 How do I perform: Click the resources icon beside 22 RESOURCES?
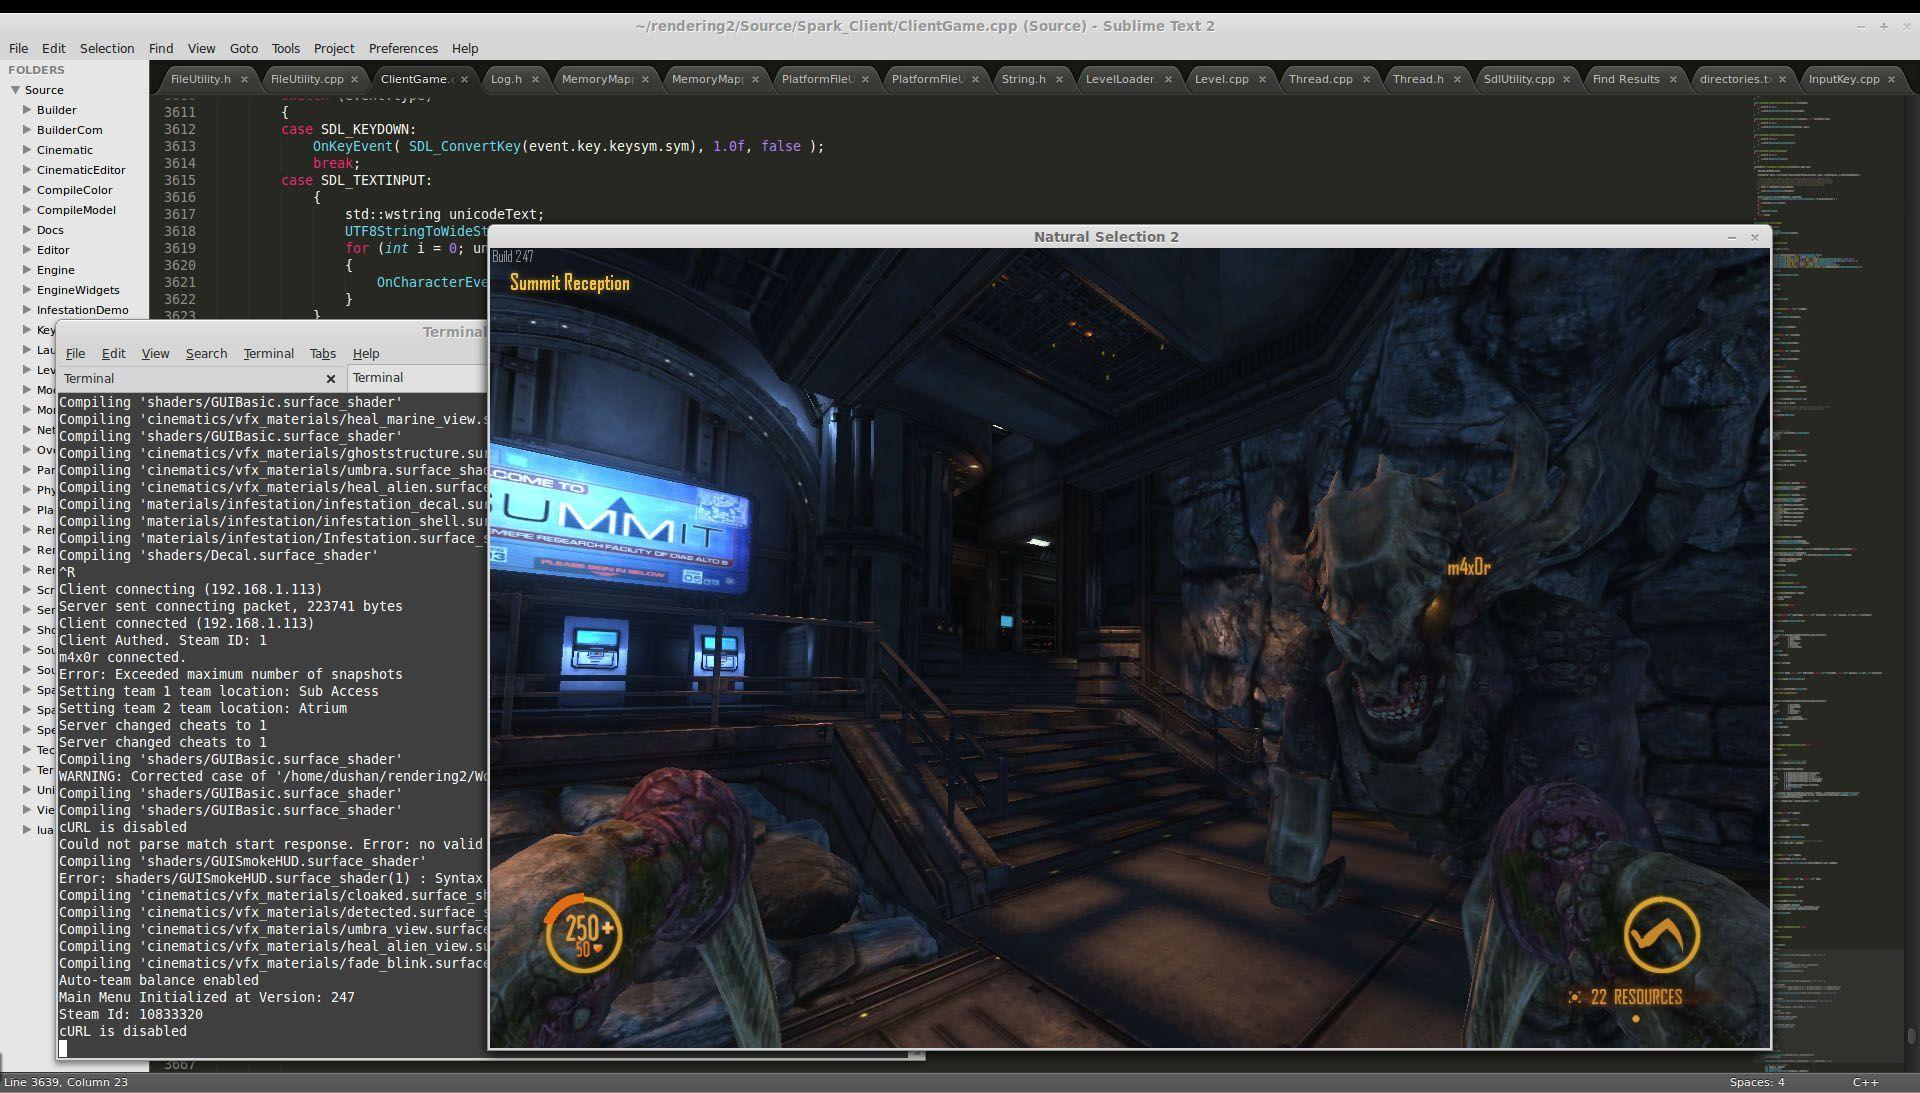coord(1575,997)
